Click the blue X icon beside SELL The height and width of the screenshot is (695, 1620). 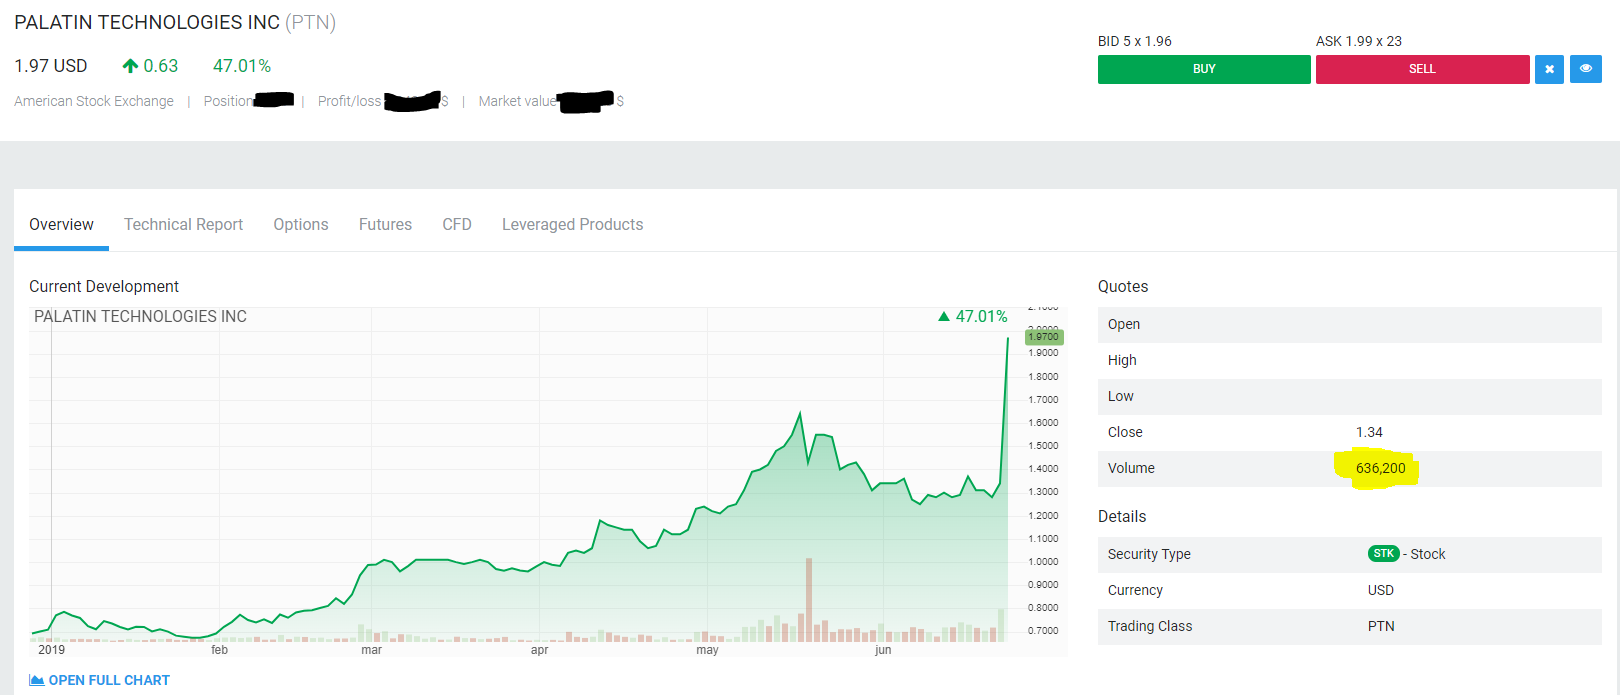coord(1549,69)
